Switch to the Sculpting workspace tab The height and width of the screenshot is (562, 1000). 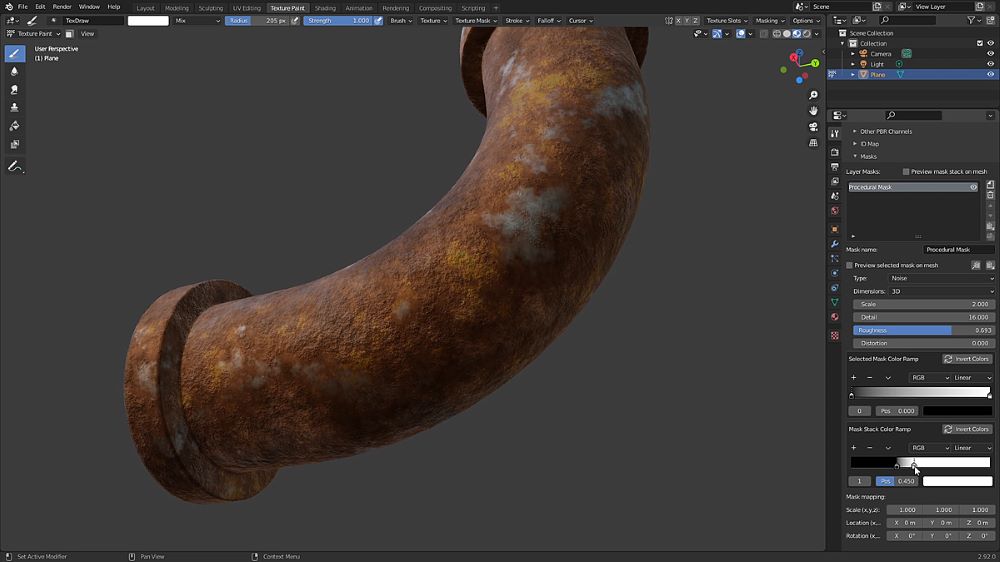(x=210, y=8)
